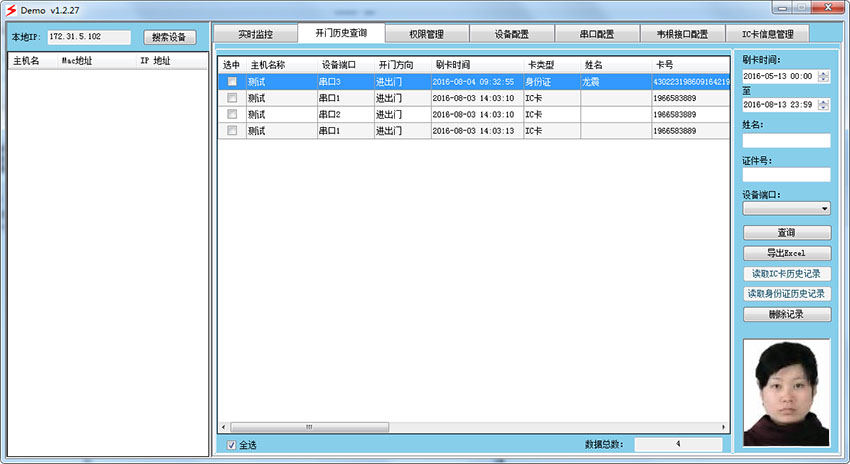Click the end date-time spinner arrows

824,104
